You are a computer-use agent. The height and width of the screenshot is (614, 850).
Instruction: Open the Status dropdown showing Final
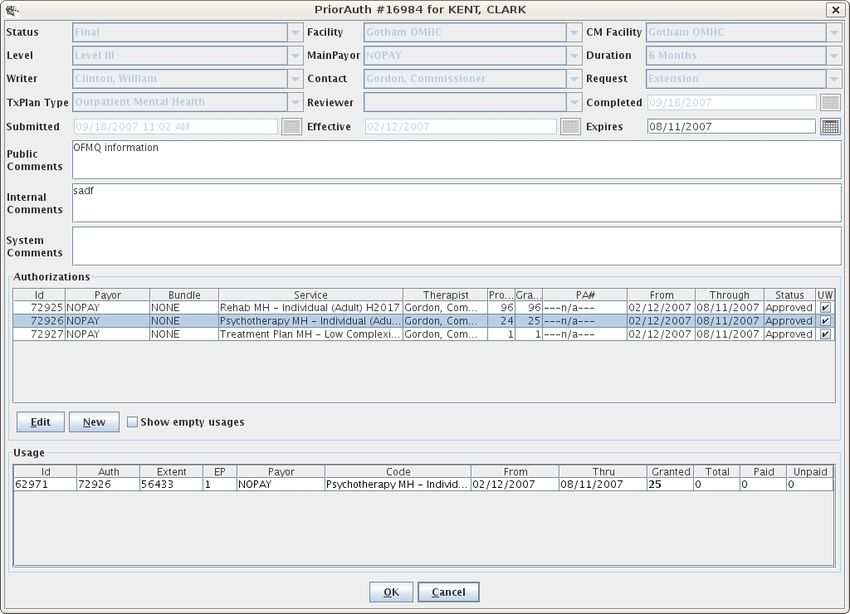click(295, 32)
